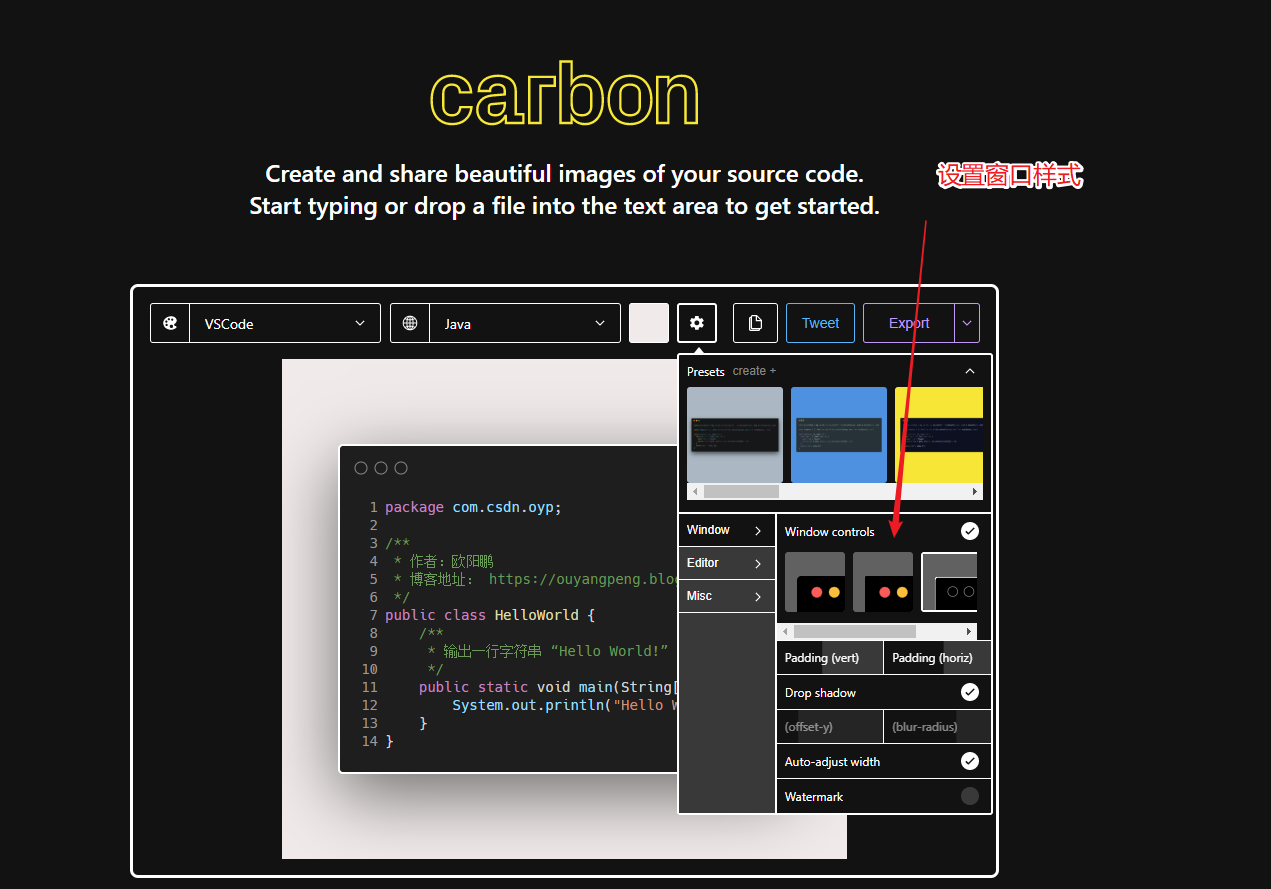Open the Window settings tab
The width and height of the screenshot is (1271, 889).
click(727, 530)
